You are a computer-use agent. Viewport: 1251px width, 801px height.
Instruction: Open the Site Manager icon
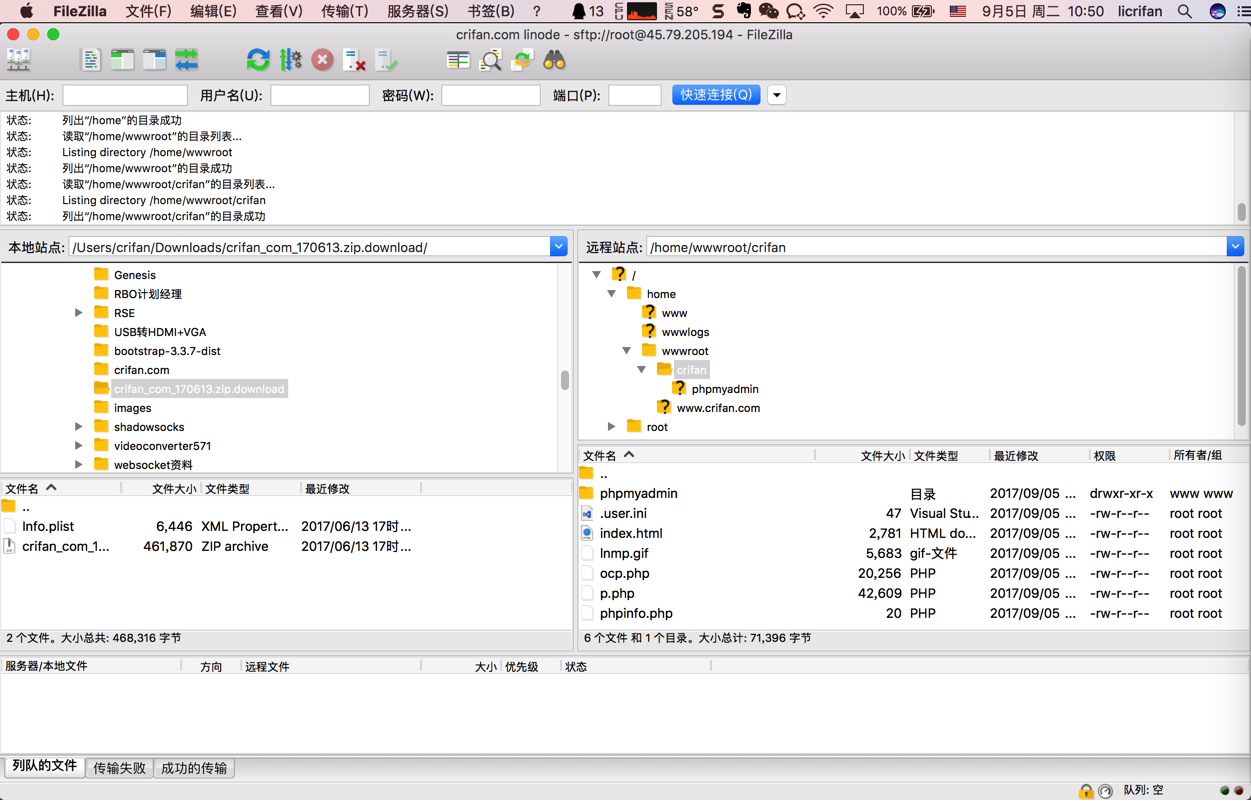[19, 61]
